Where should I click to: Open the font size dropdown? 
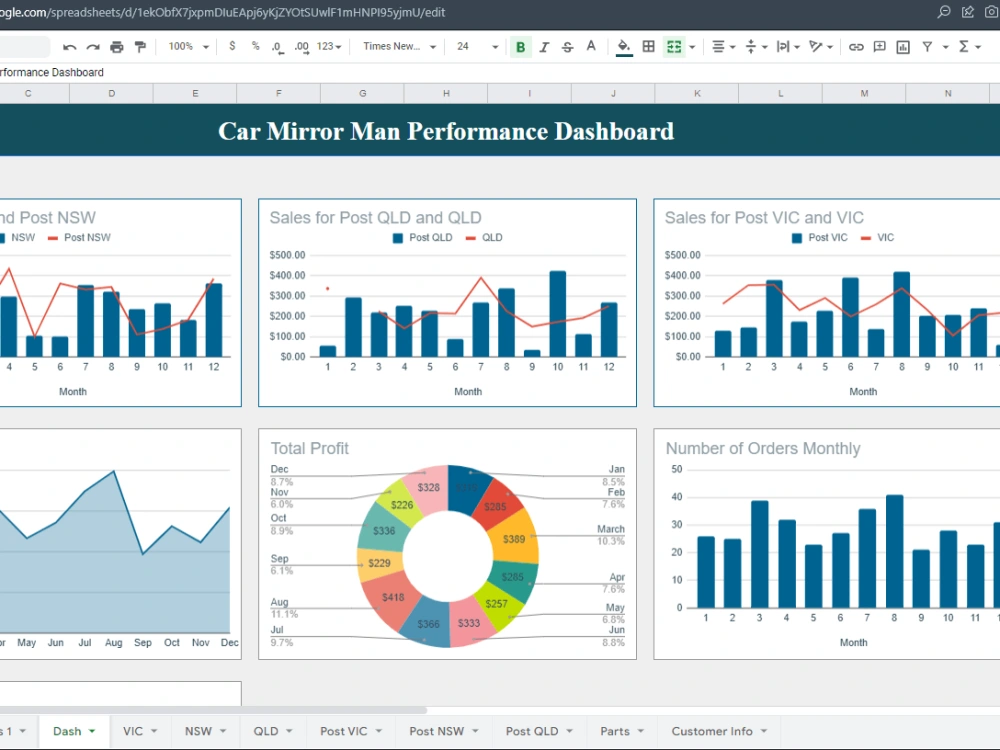471,46
